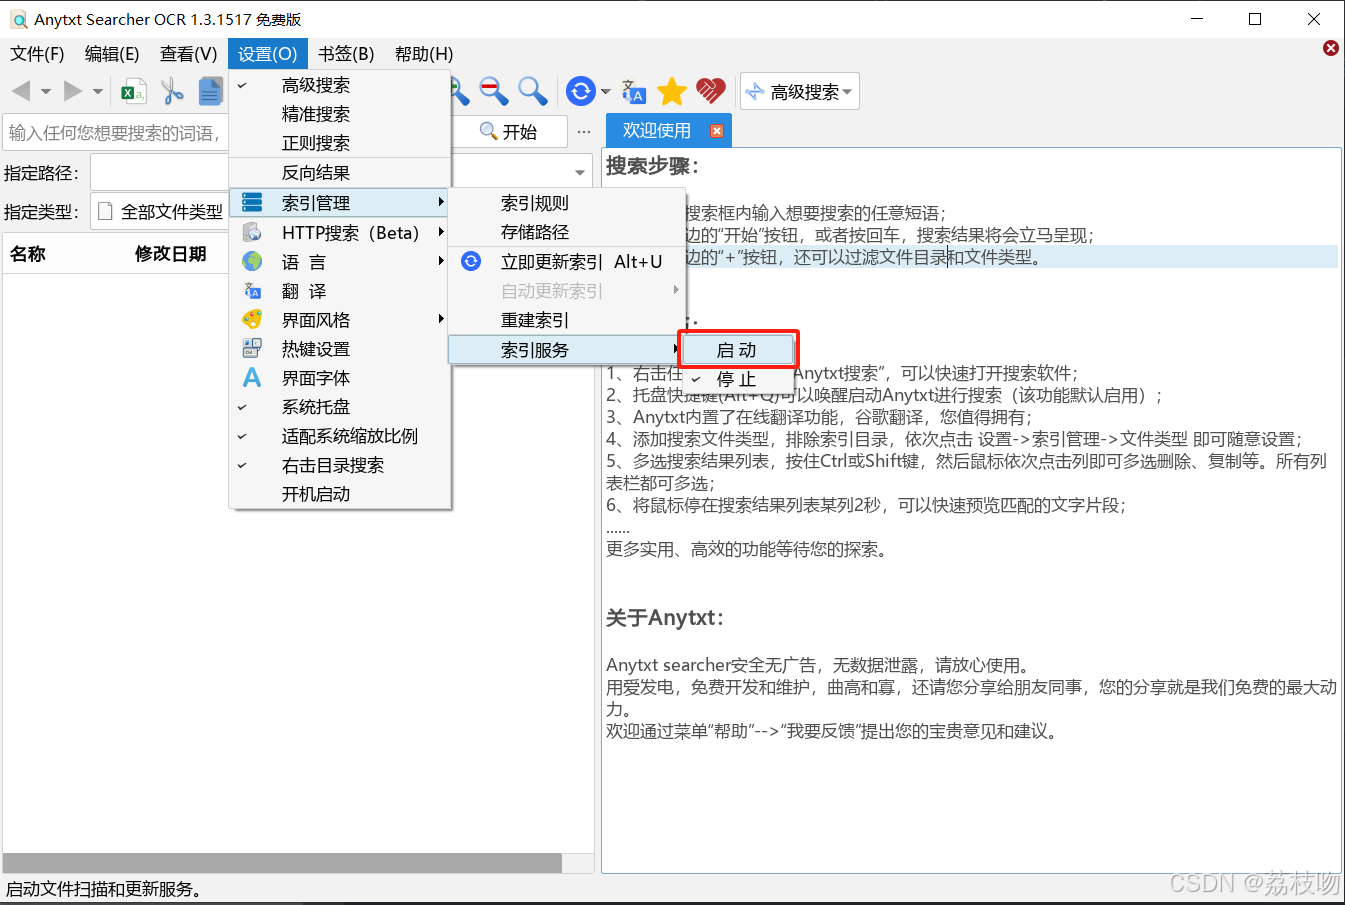Click the scissors cut toolbar icon

(x=172, y=92)
